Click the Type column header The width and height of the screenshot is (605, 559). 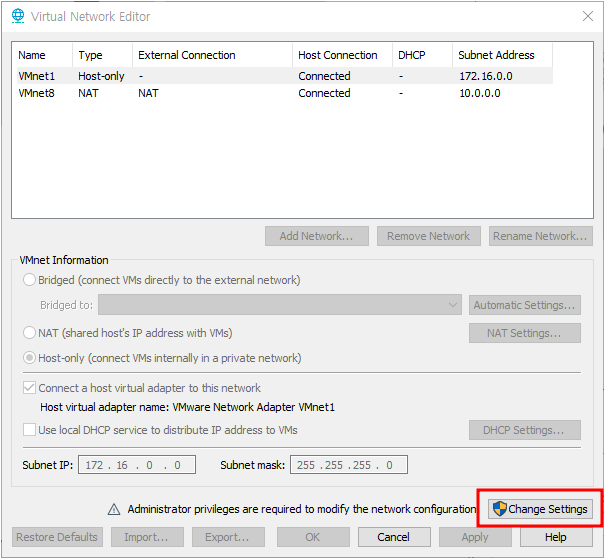pyautogui.click(x=102, y=55)
